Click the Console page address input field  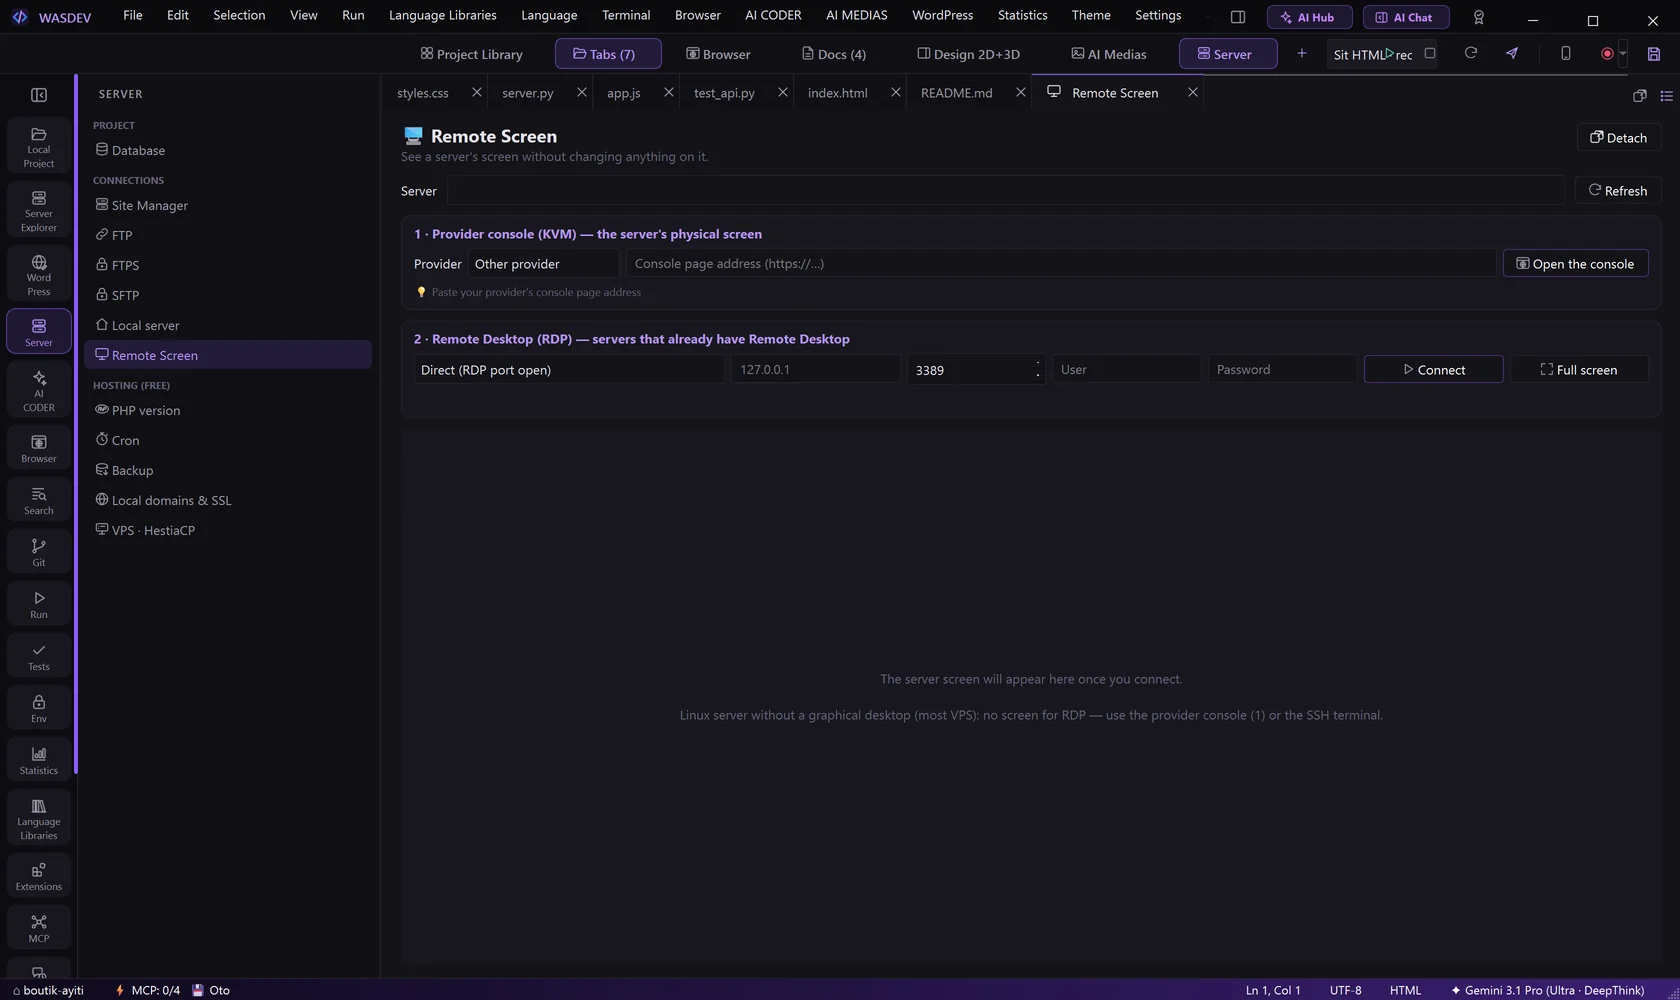(x=1061, y=264)
